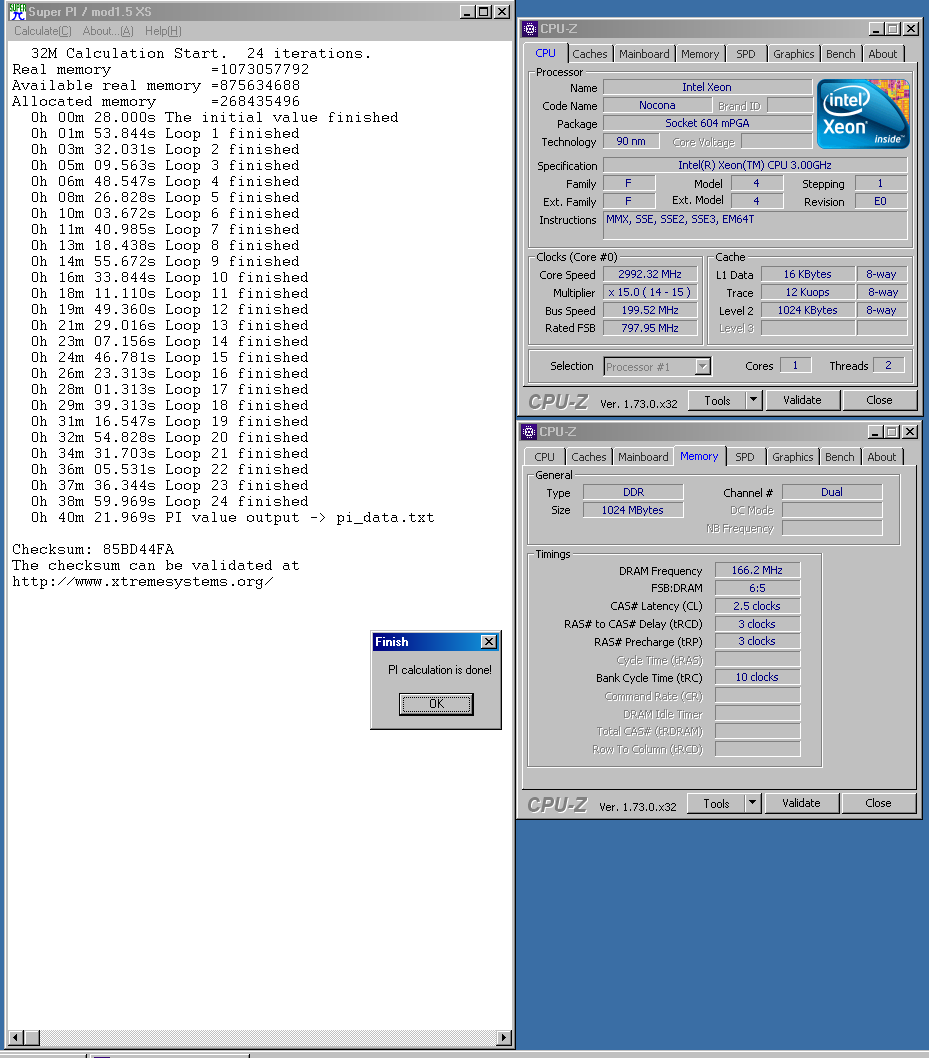Select the CPU tab in upper CPU-Z window
This screenshot has height=1058, width=929.
pyautogui.click(x=545, y=53)
